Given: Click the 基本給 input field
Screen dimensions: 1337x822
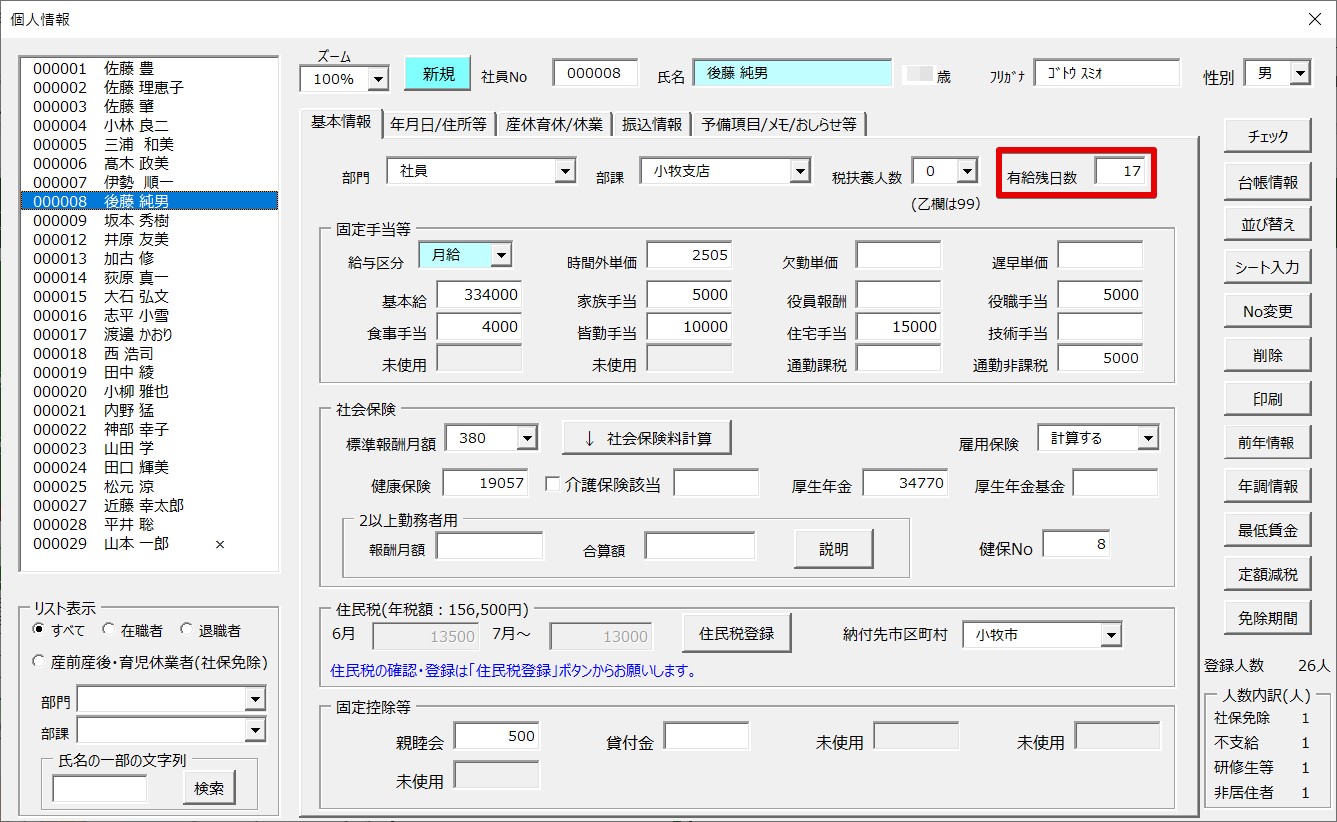Looking at the screenshot, I should pyautogui.click(x=479, y=295).
